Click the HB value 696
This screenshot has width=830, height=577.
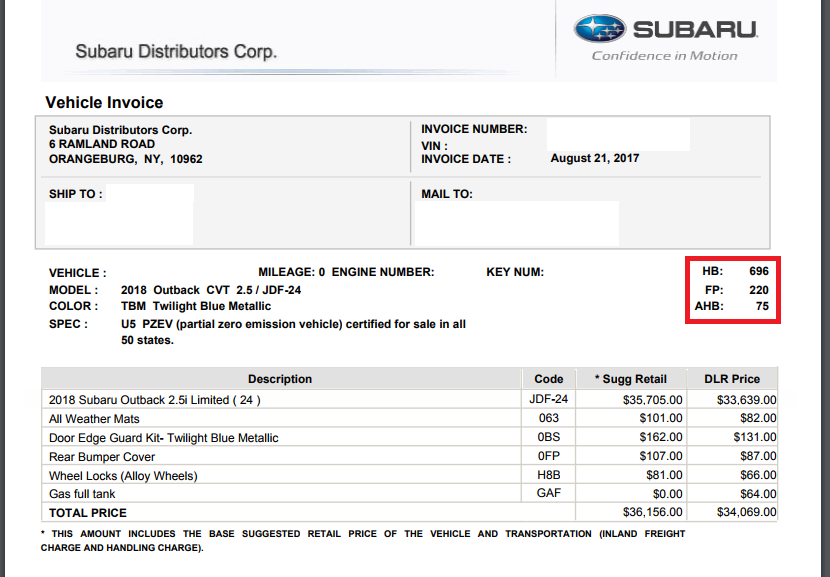pyautogui.click(x=759, y=271)
